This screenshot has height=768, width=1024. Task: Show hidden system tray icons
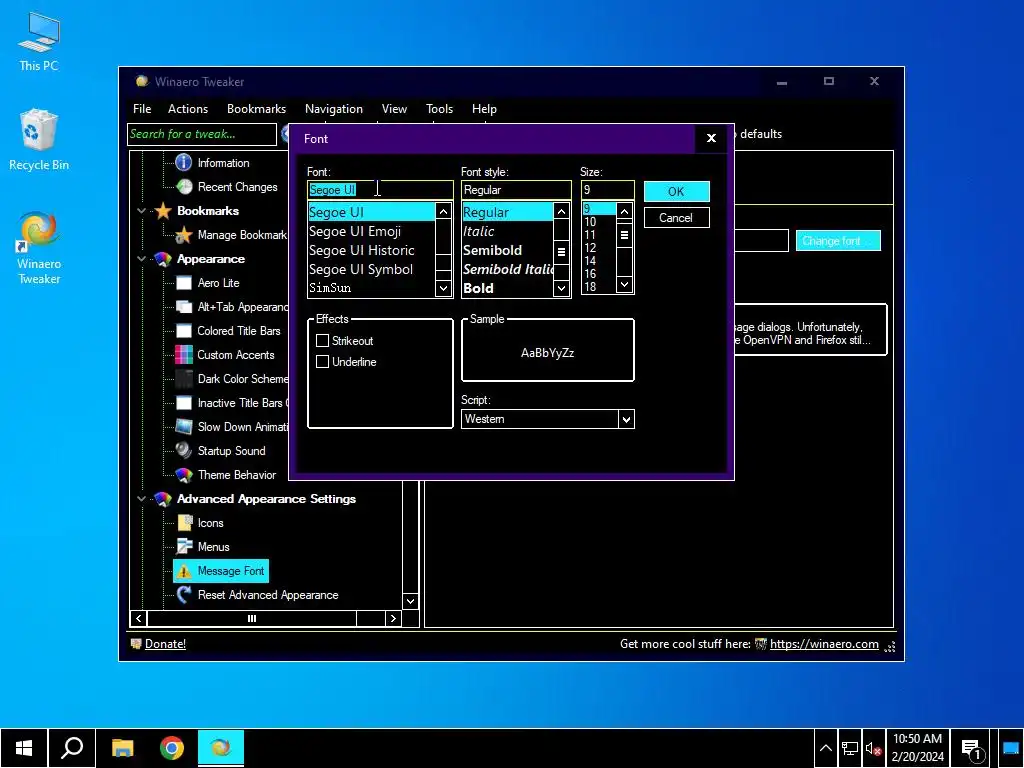pyautogui.click(x=825, y=748)
